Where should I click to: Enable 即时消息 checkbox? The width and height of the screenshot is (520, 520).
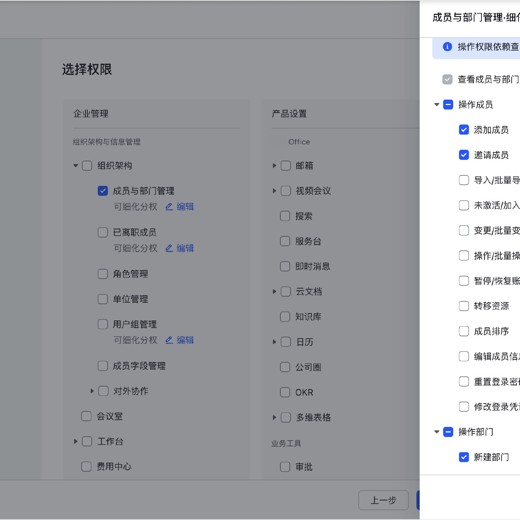pos(285,266)
